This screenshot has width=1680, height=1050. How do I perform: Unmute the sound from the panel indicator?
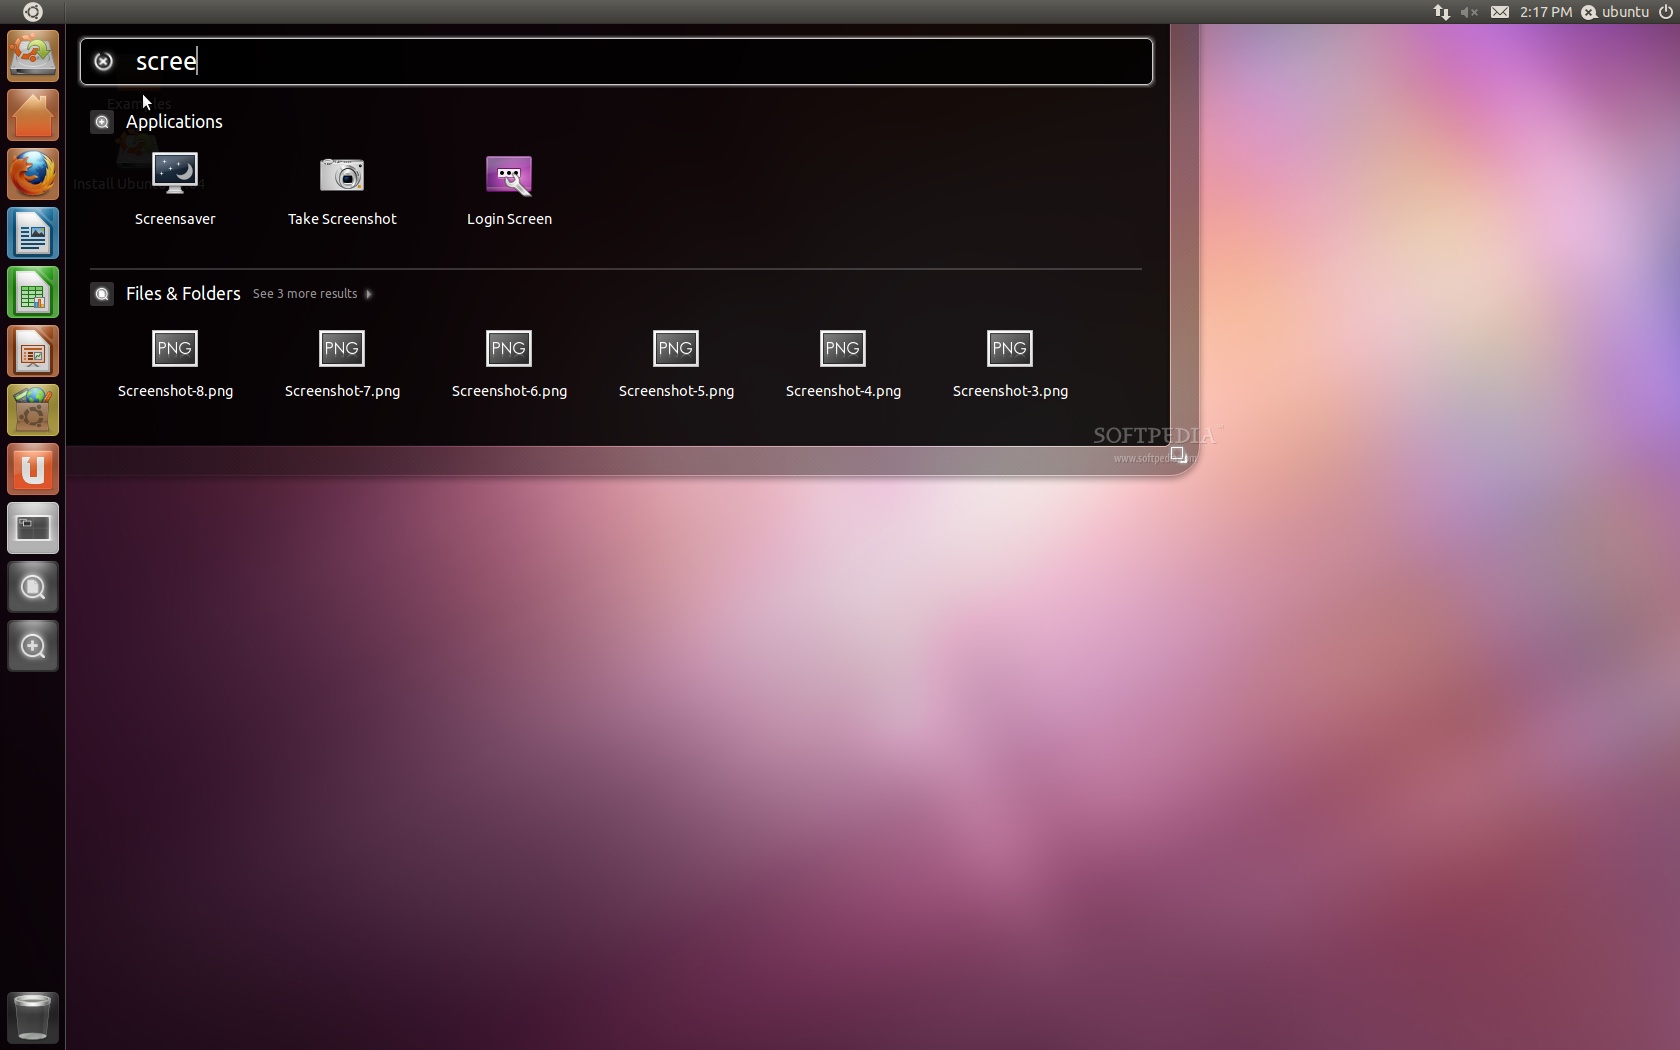pyautogui.click(x=1468, y=12)
